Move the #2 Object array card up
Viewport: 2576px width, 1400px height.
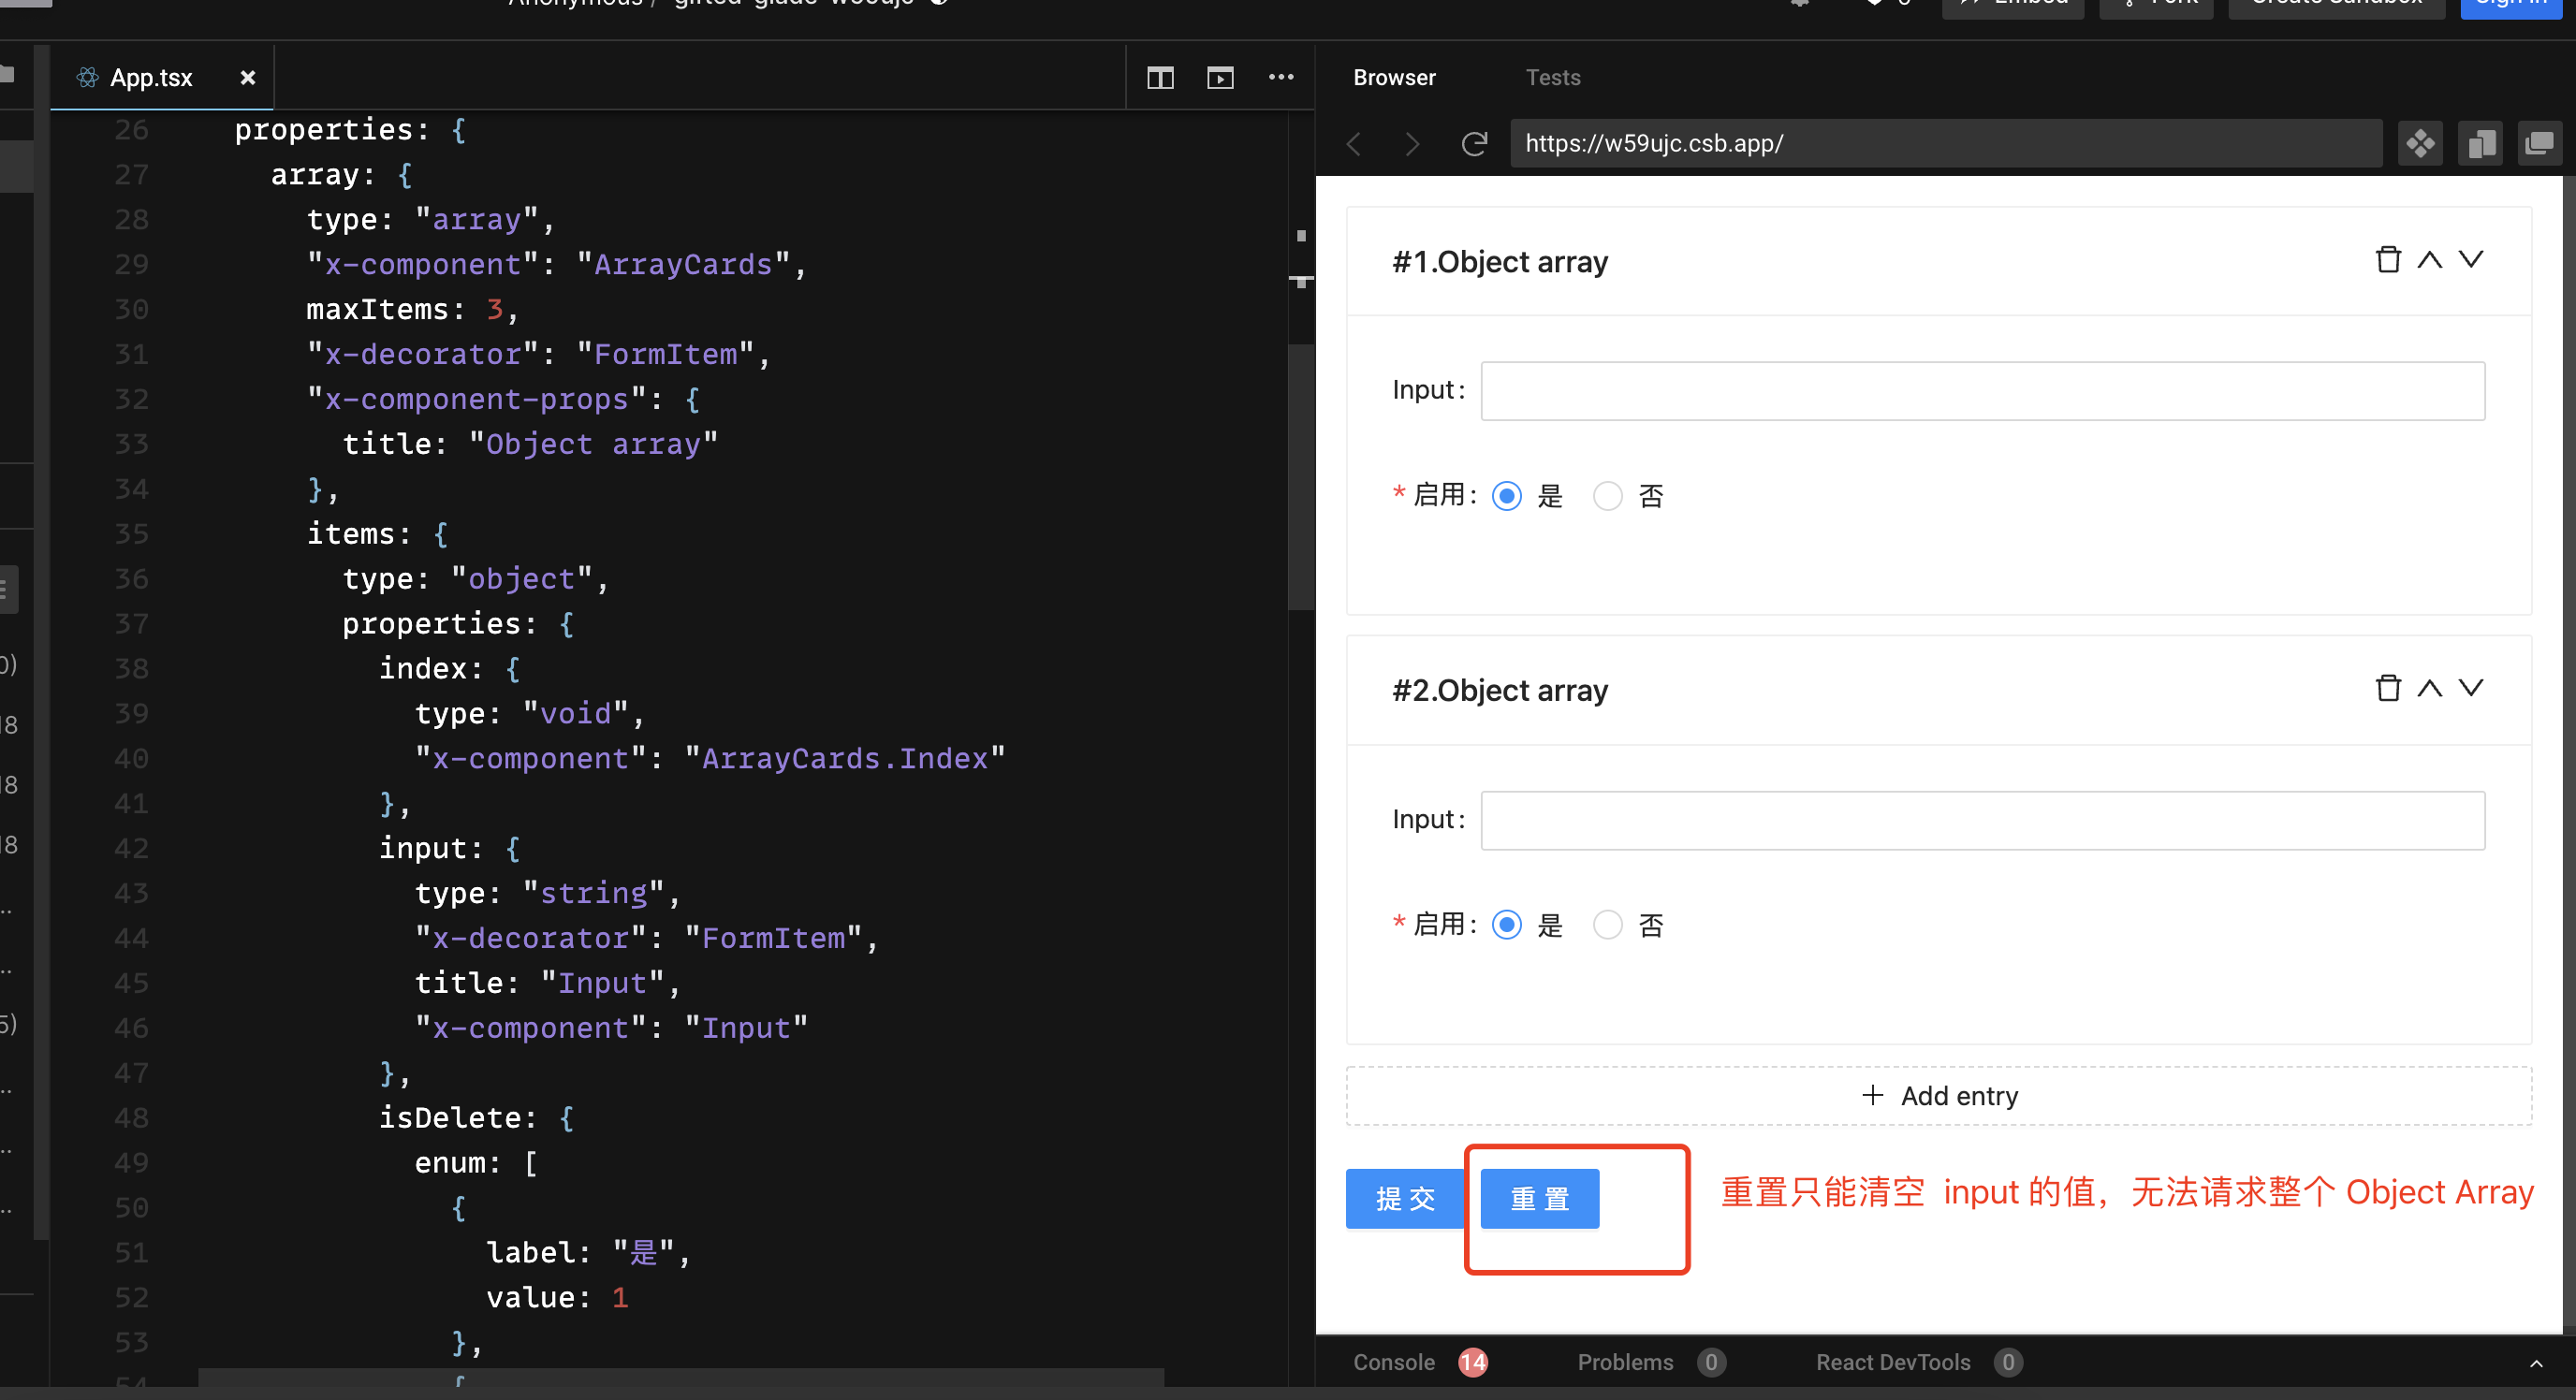[2430, 689]
